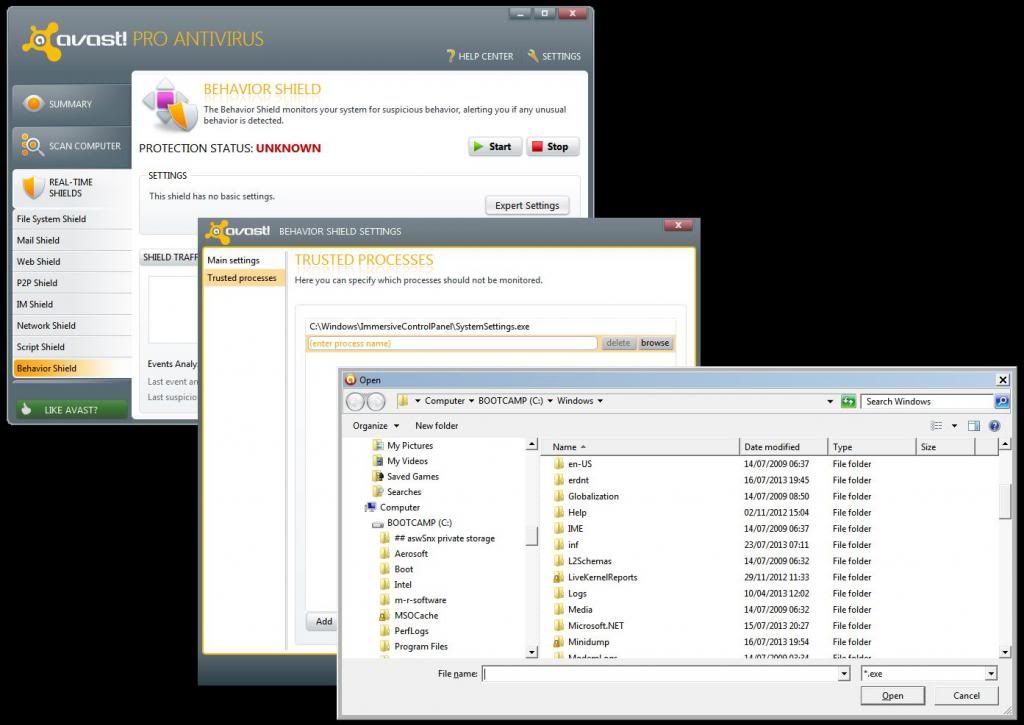Click the green Start play icon
Image resolution: width=1024 pixels, height=725 pixels.
pyautogui.click(x=479, y=147)
